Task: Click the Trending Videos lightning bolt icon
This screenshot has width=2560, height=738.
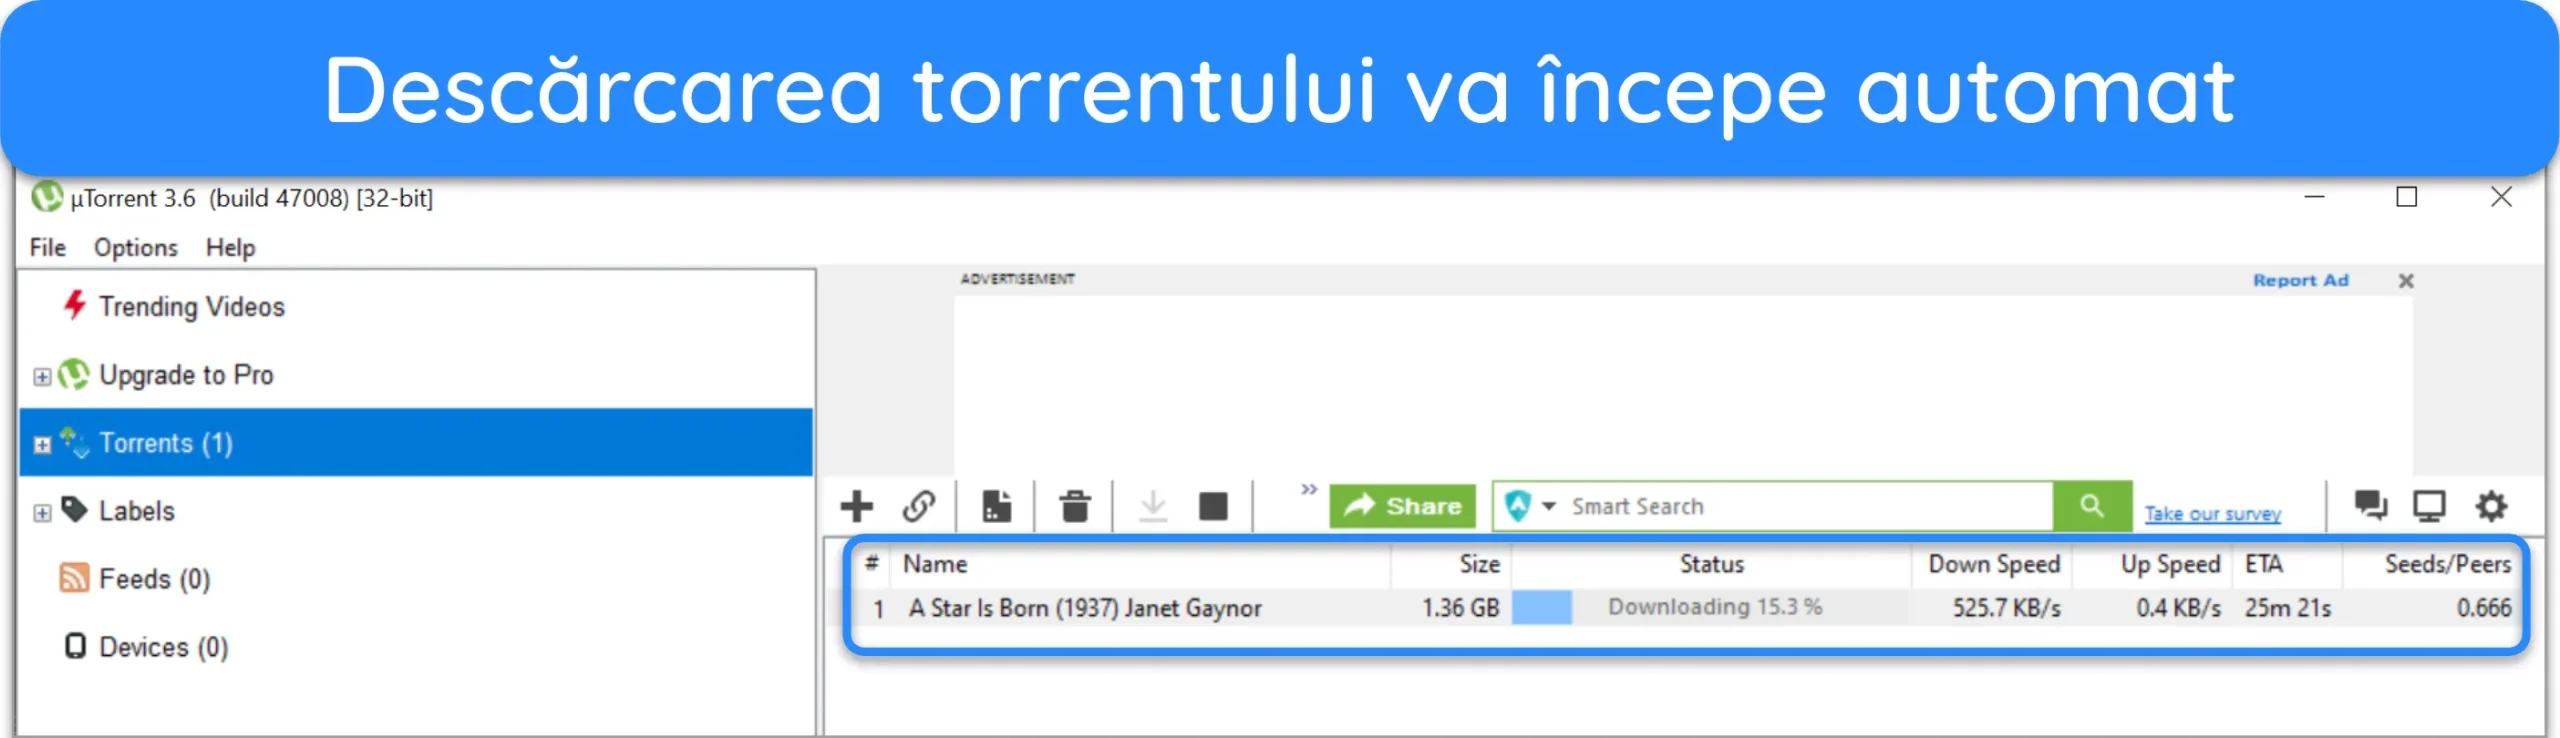Action: coord(74,305)
